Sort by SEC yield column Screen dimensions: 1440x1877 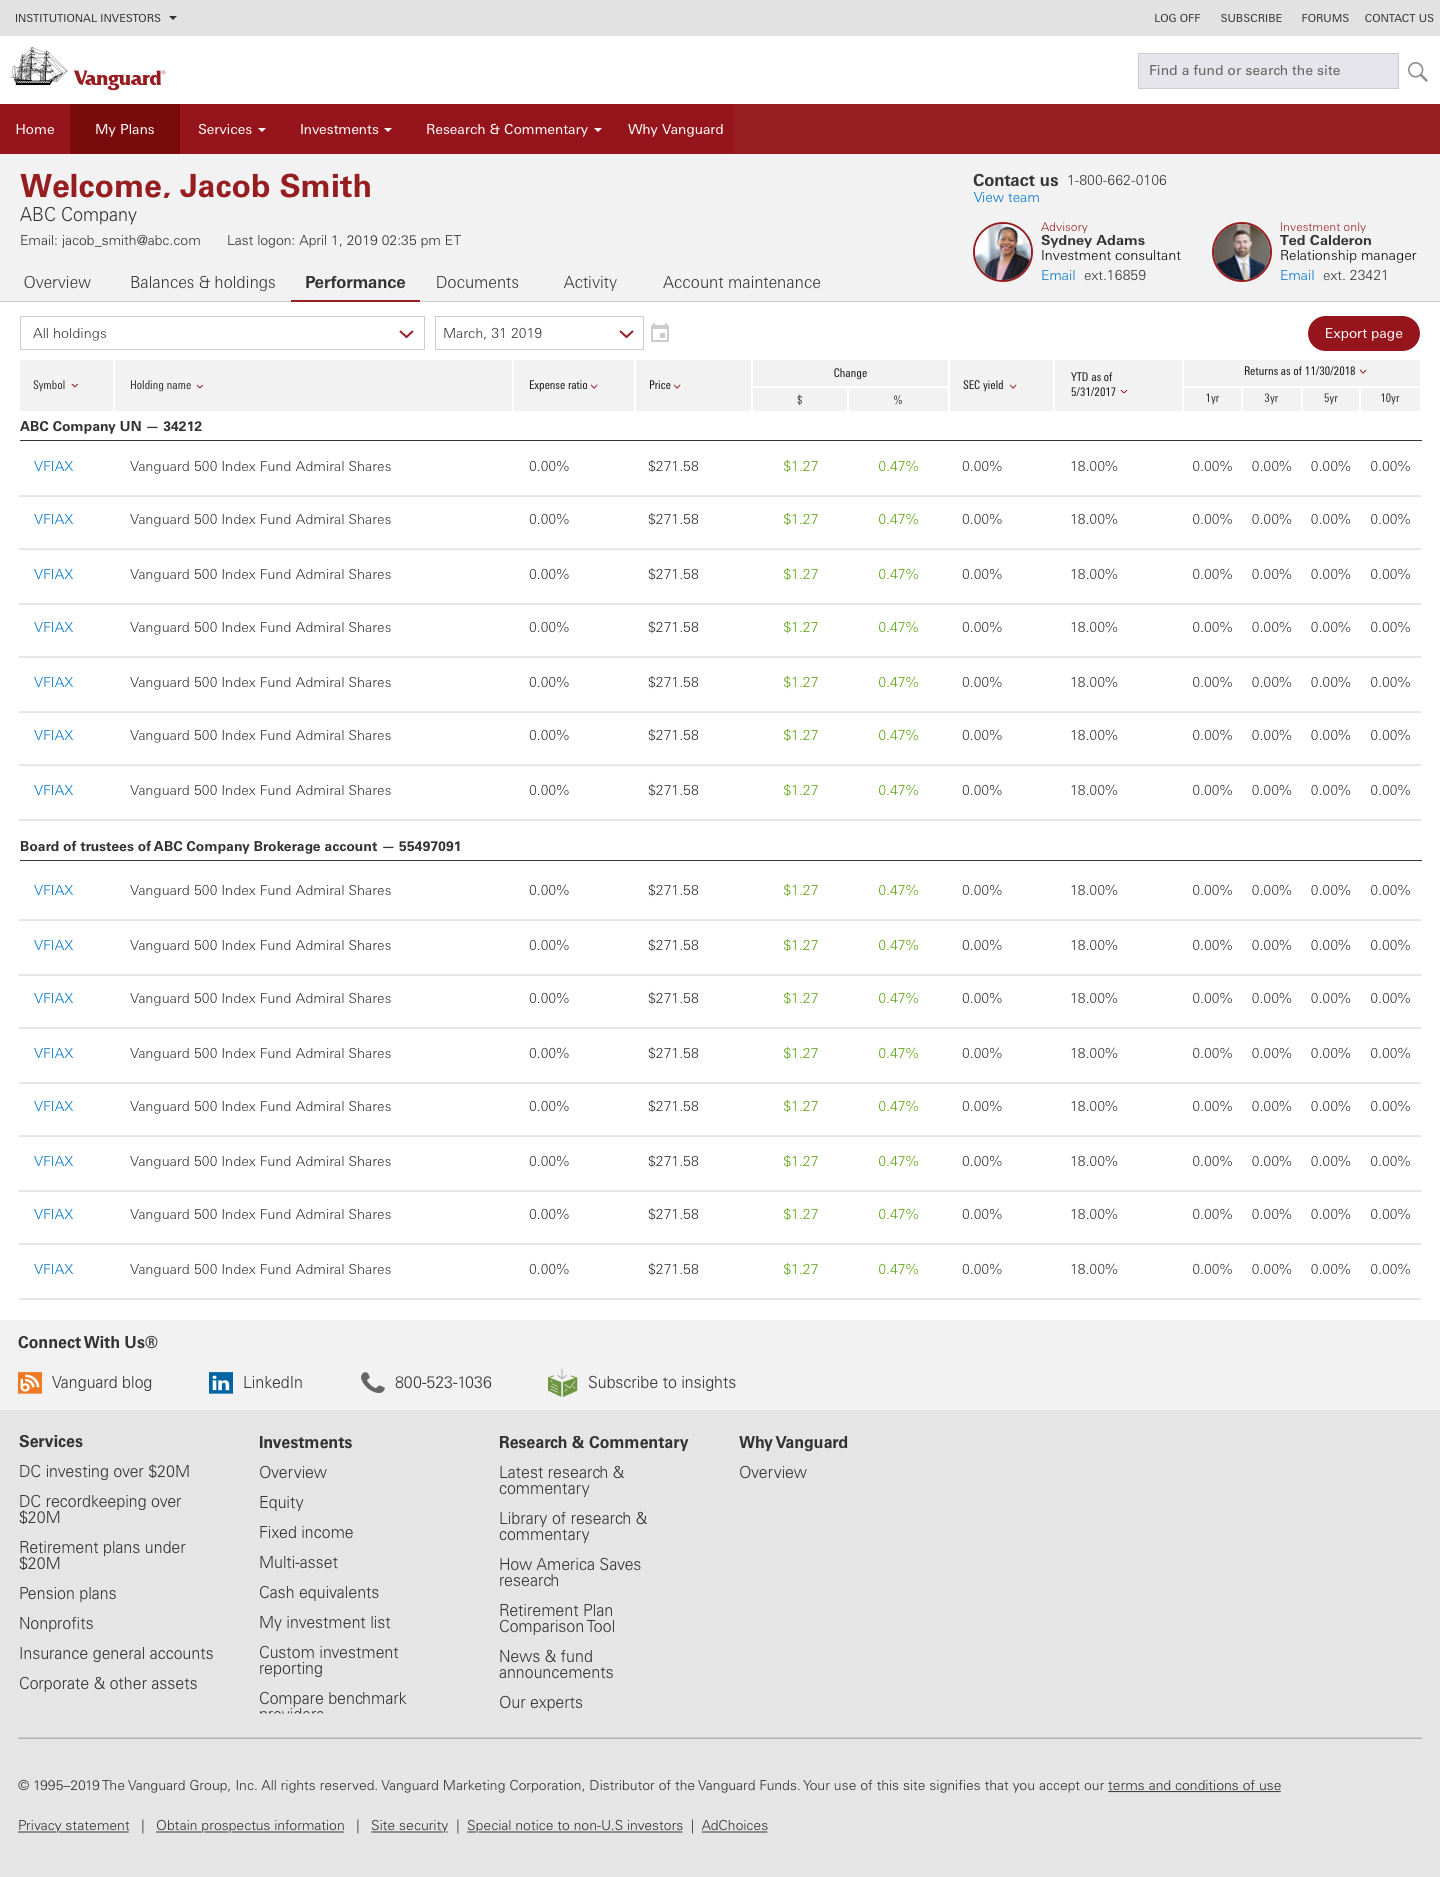pyautogui.click(x=990, y=385)
